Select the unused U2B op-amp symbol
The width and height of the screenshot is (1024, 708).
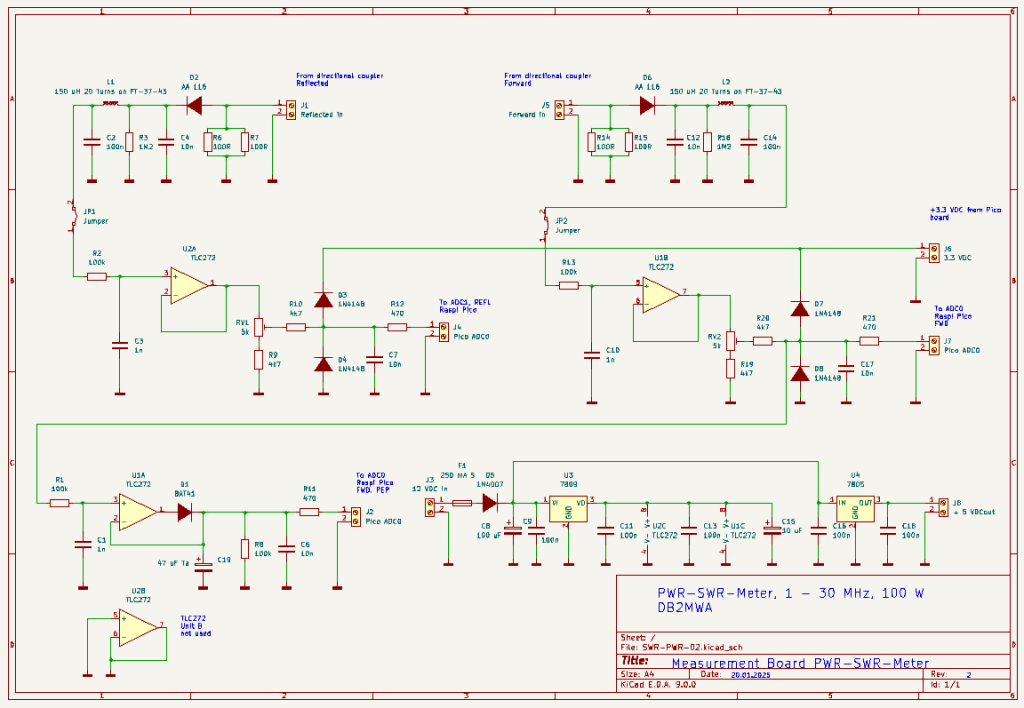138,630
